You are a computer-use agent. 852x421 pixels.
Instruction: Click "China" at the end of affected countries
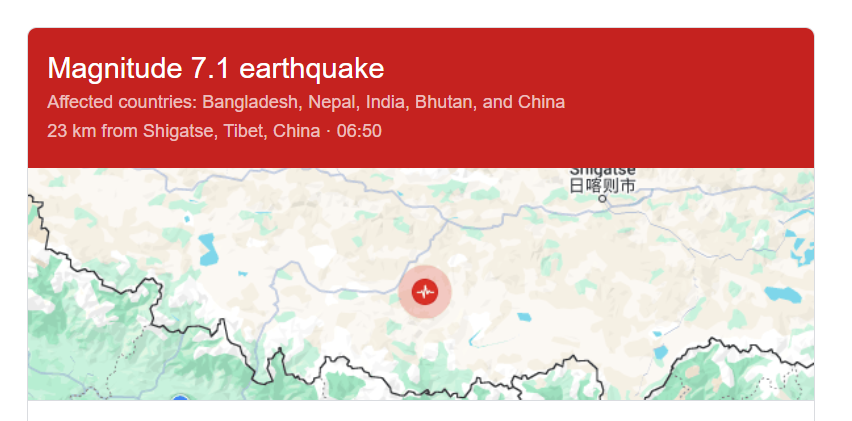pyautogui.click(x=541, y=102)
